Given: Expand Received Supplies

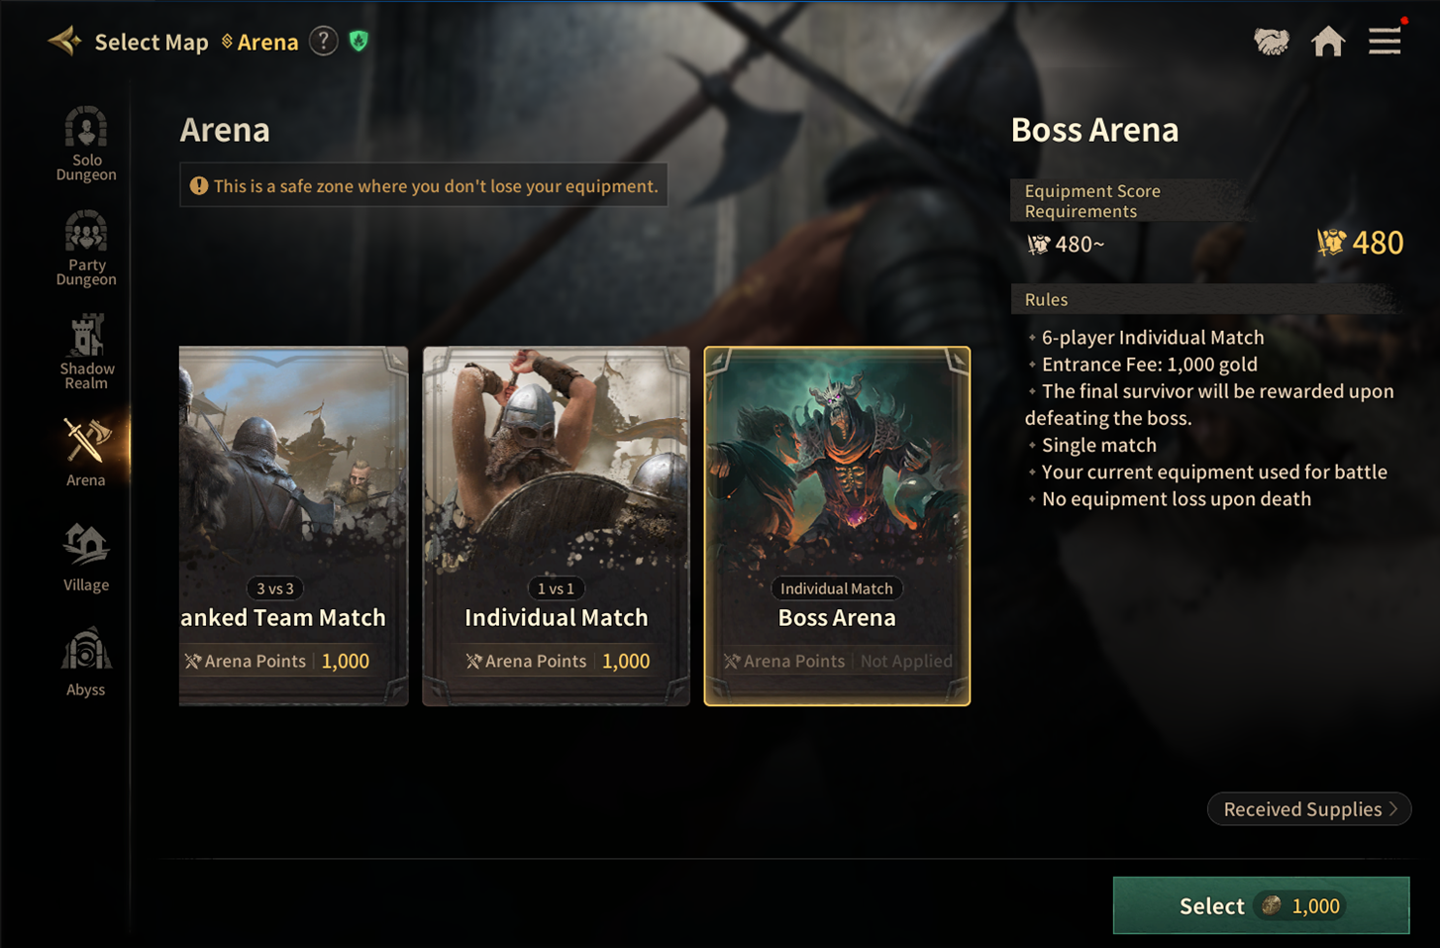Looking at the screenshot, I should coord(1309,809).
